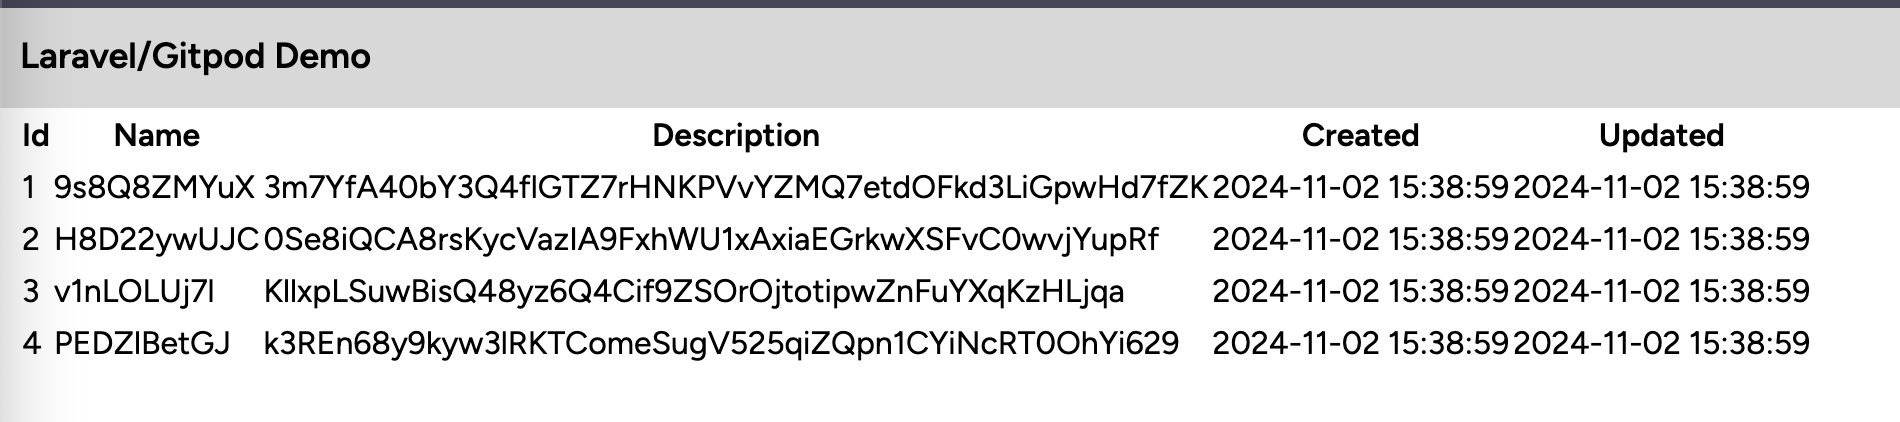Click the Id column header
The height and width of the screenshot is (422, 1900).
35,135
